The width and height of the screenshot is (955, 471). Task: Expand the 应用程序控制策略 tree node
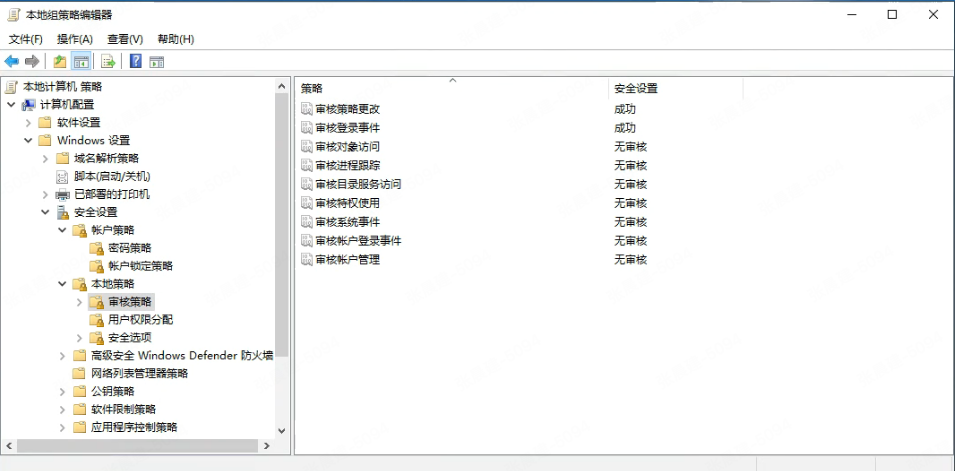pos(62,427)
